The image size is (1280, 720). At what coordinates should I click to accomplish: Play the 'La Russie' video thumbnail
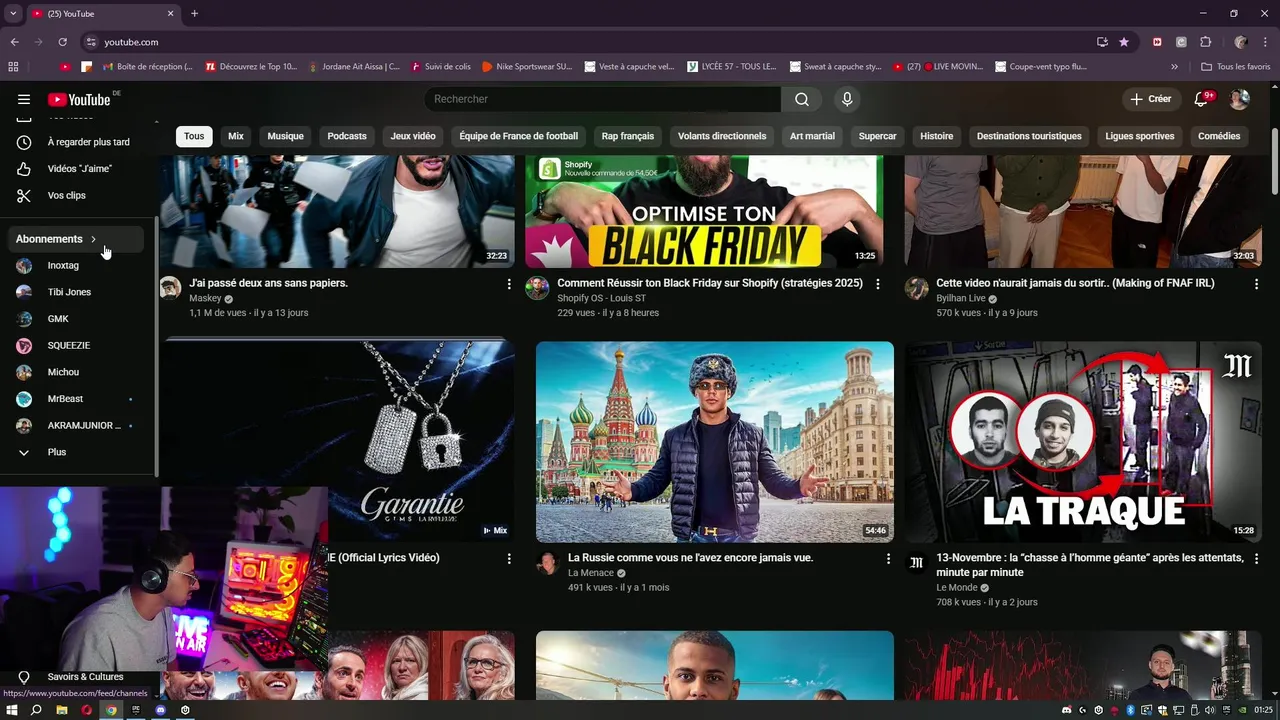(715, 442)
